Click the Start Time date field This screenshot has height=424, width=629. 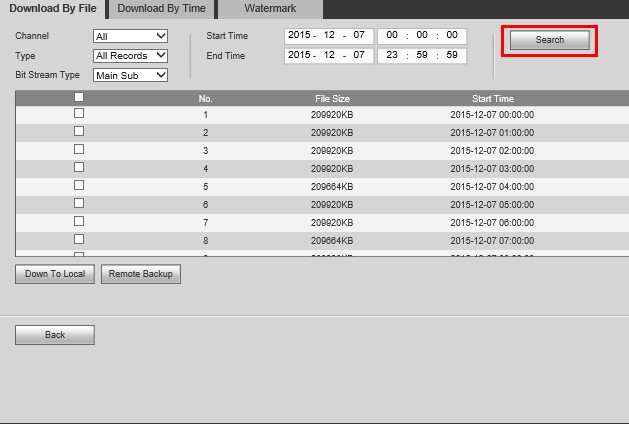pyautogui.click(x=328, y=35)
